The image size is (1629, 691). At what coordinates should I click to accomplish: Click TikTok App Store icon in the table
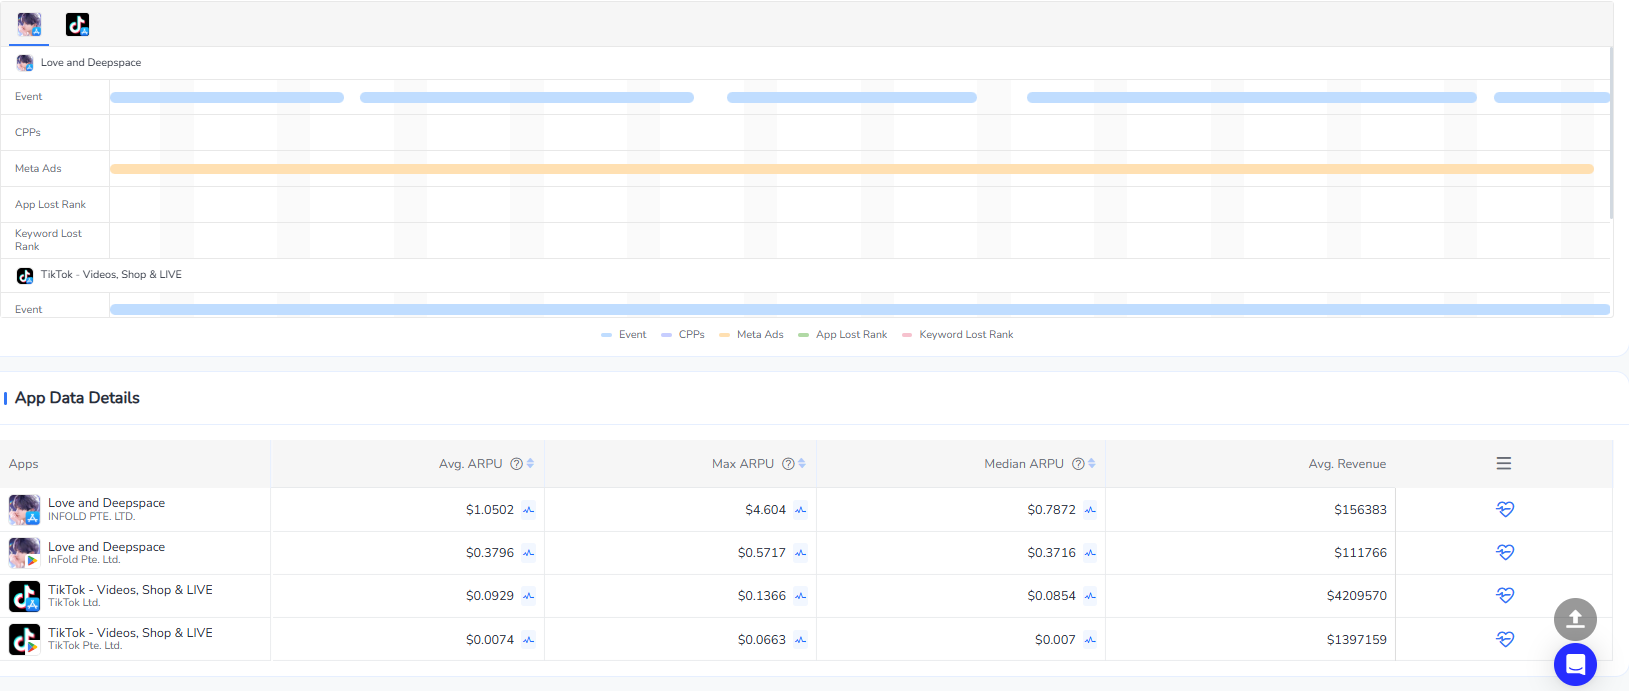tap(24, 596)
